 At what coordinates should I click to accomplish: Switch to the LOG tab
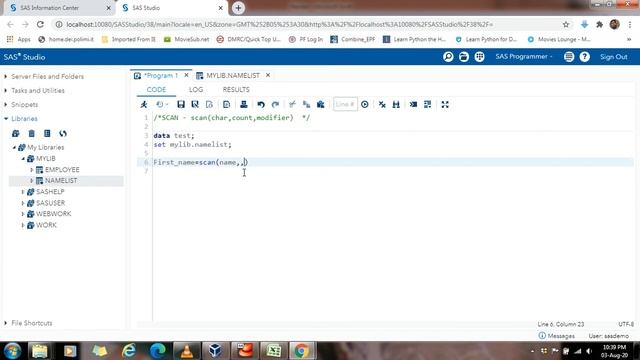[x=196, y=89]
